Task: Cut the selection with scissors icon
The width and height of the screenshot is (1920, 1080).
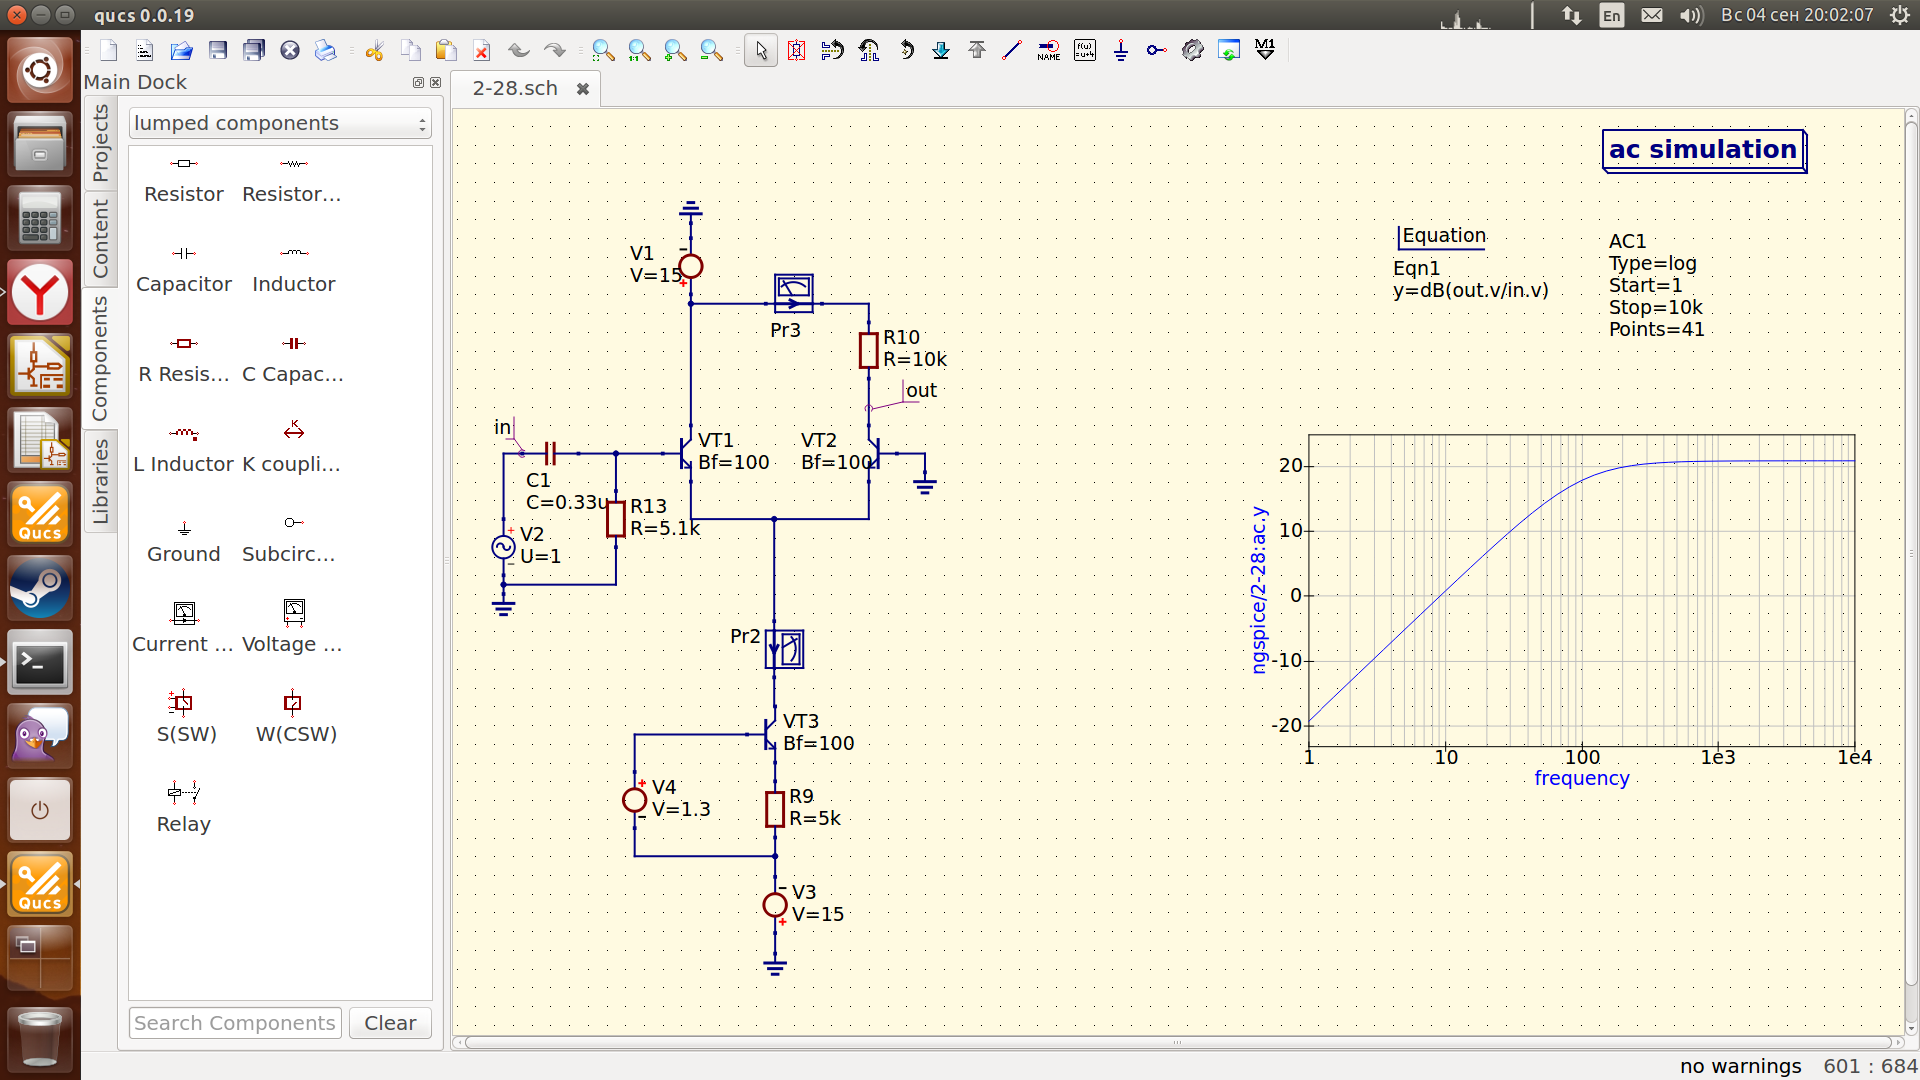Action: tap(375, 50)
